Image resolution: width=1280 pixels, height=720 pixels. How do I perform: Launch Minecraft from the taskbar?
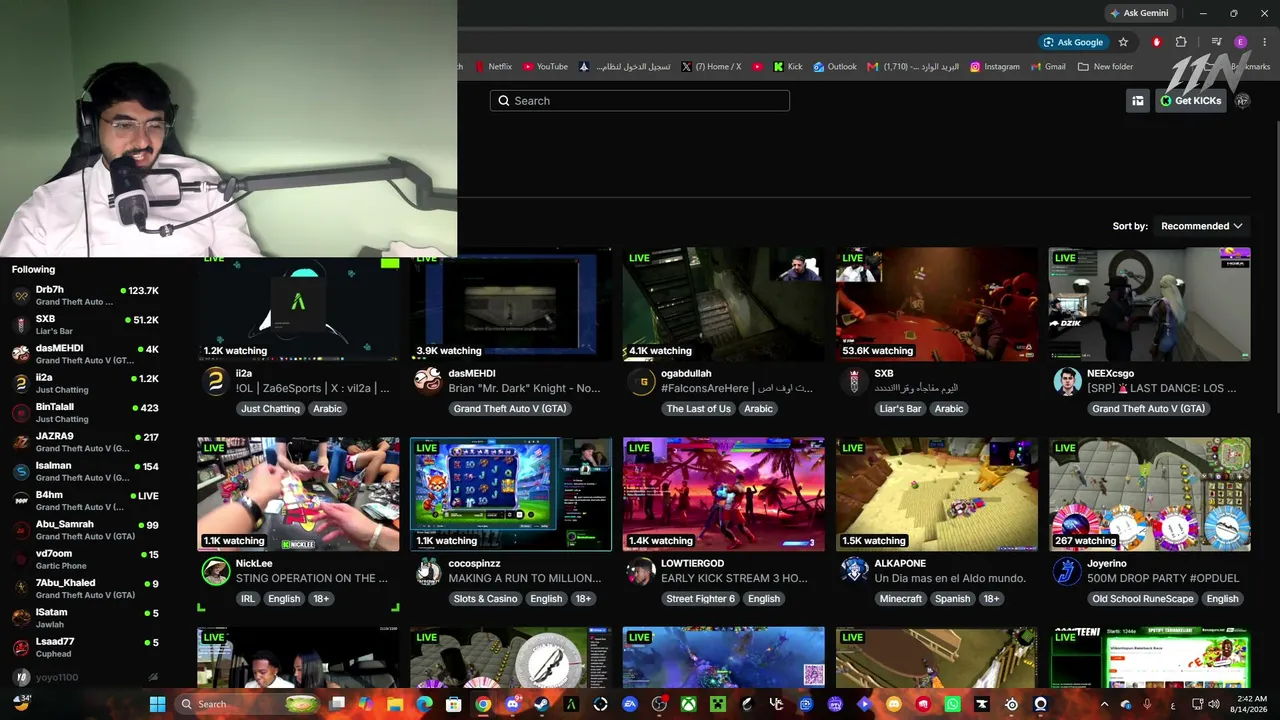point(718,704)
